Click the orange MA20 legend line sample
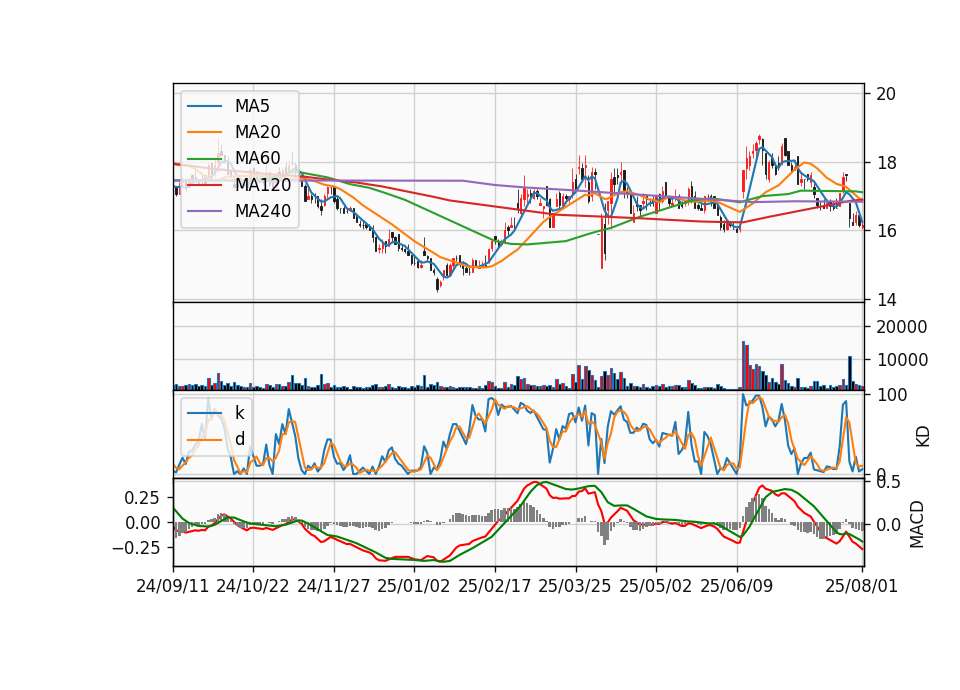This screenshot has width=960, height=690. point(204,132)
